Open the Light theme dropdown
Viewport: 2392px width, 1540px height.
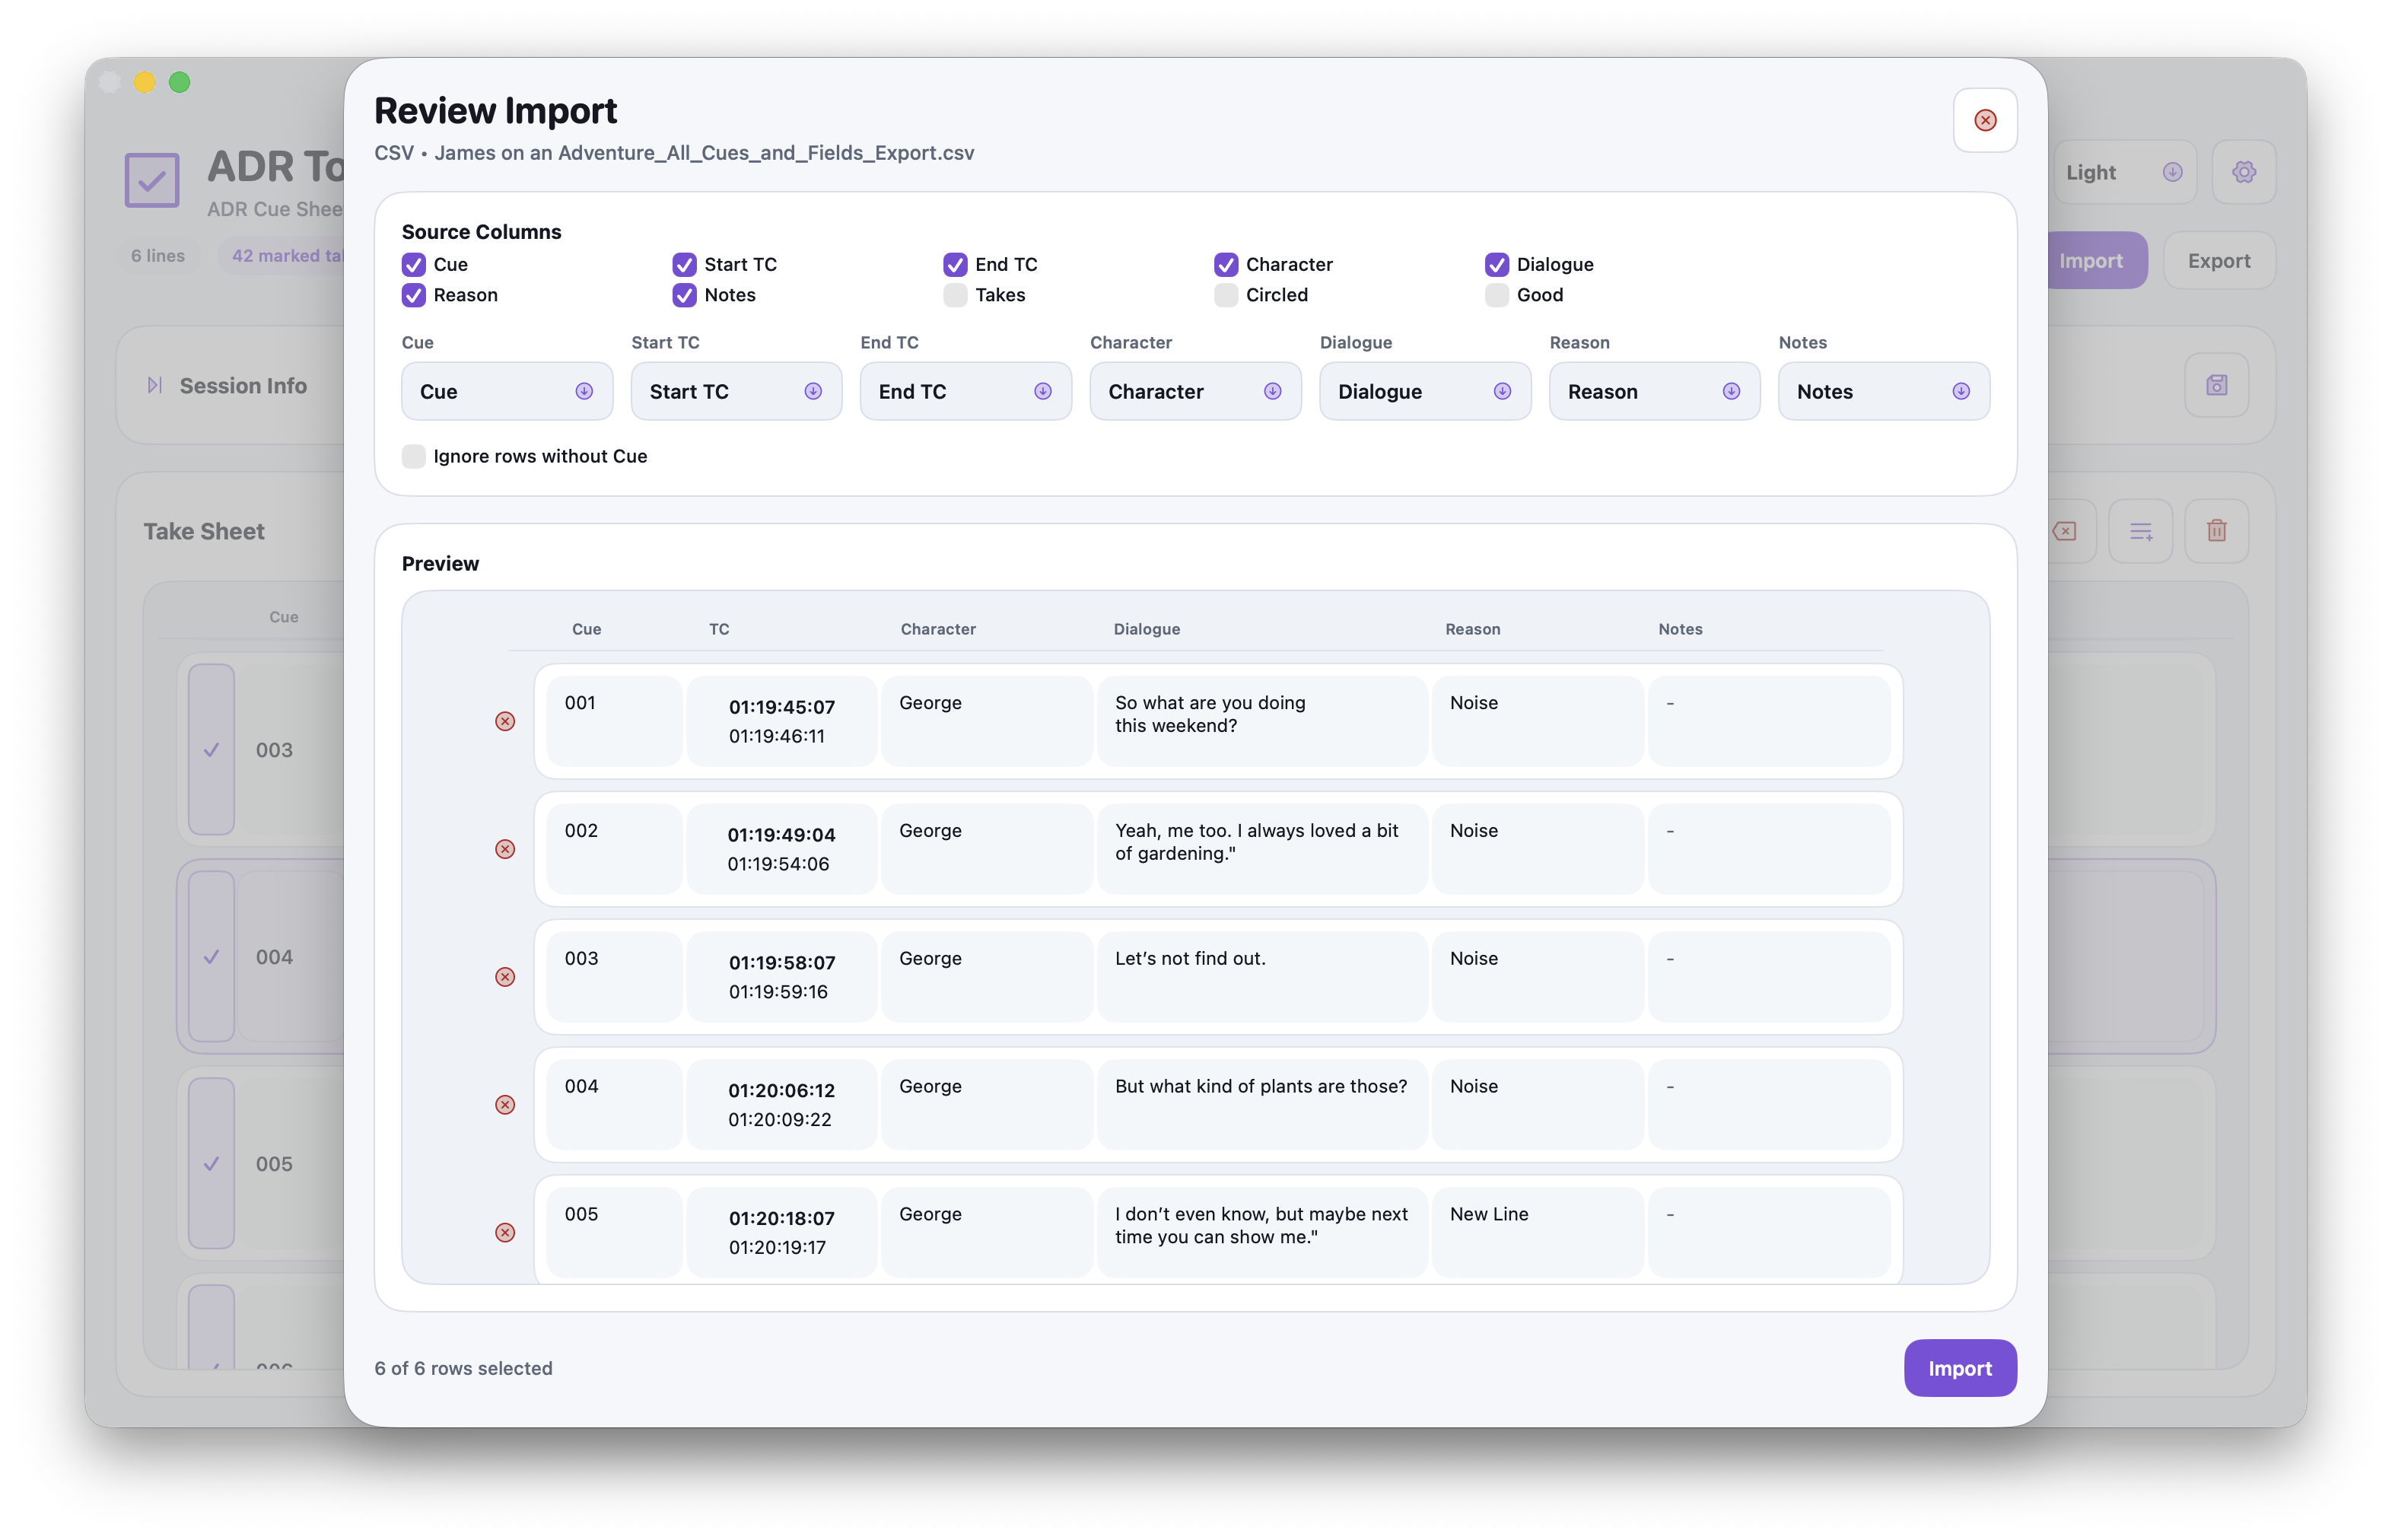(2124, 171)
